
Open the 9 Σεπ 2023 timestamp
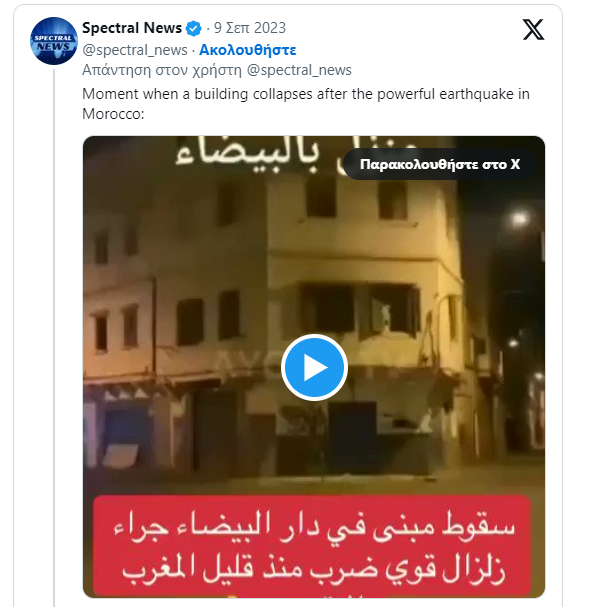250,28
